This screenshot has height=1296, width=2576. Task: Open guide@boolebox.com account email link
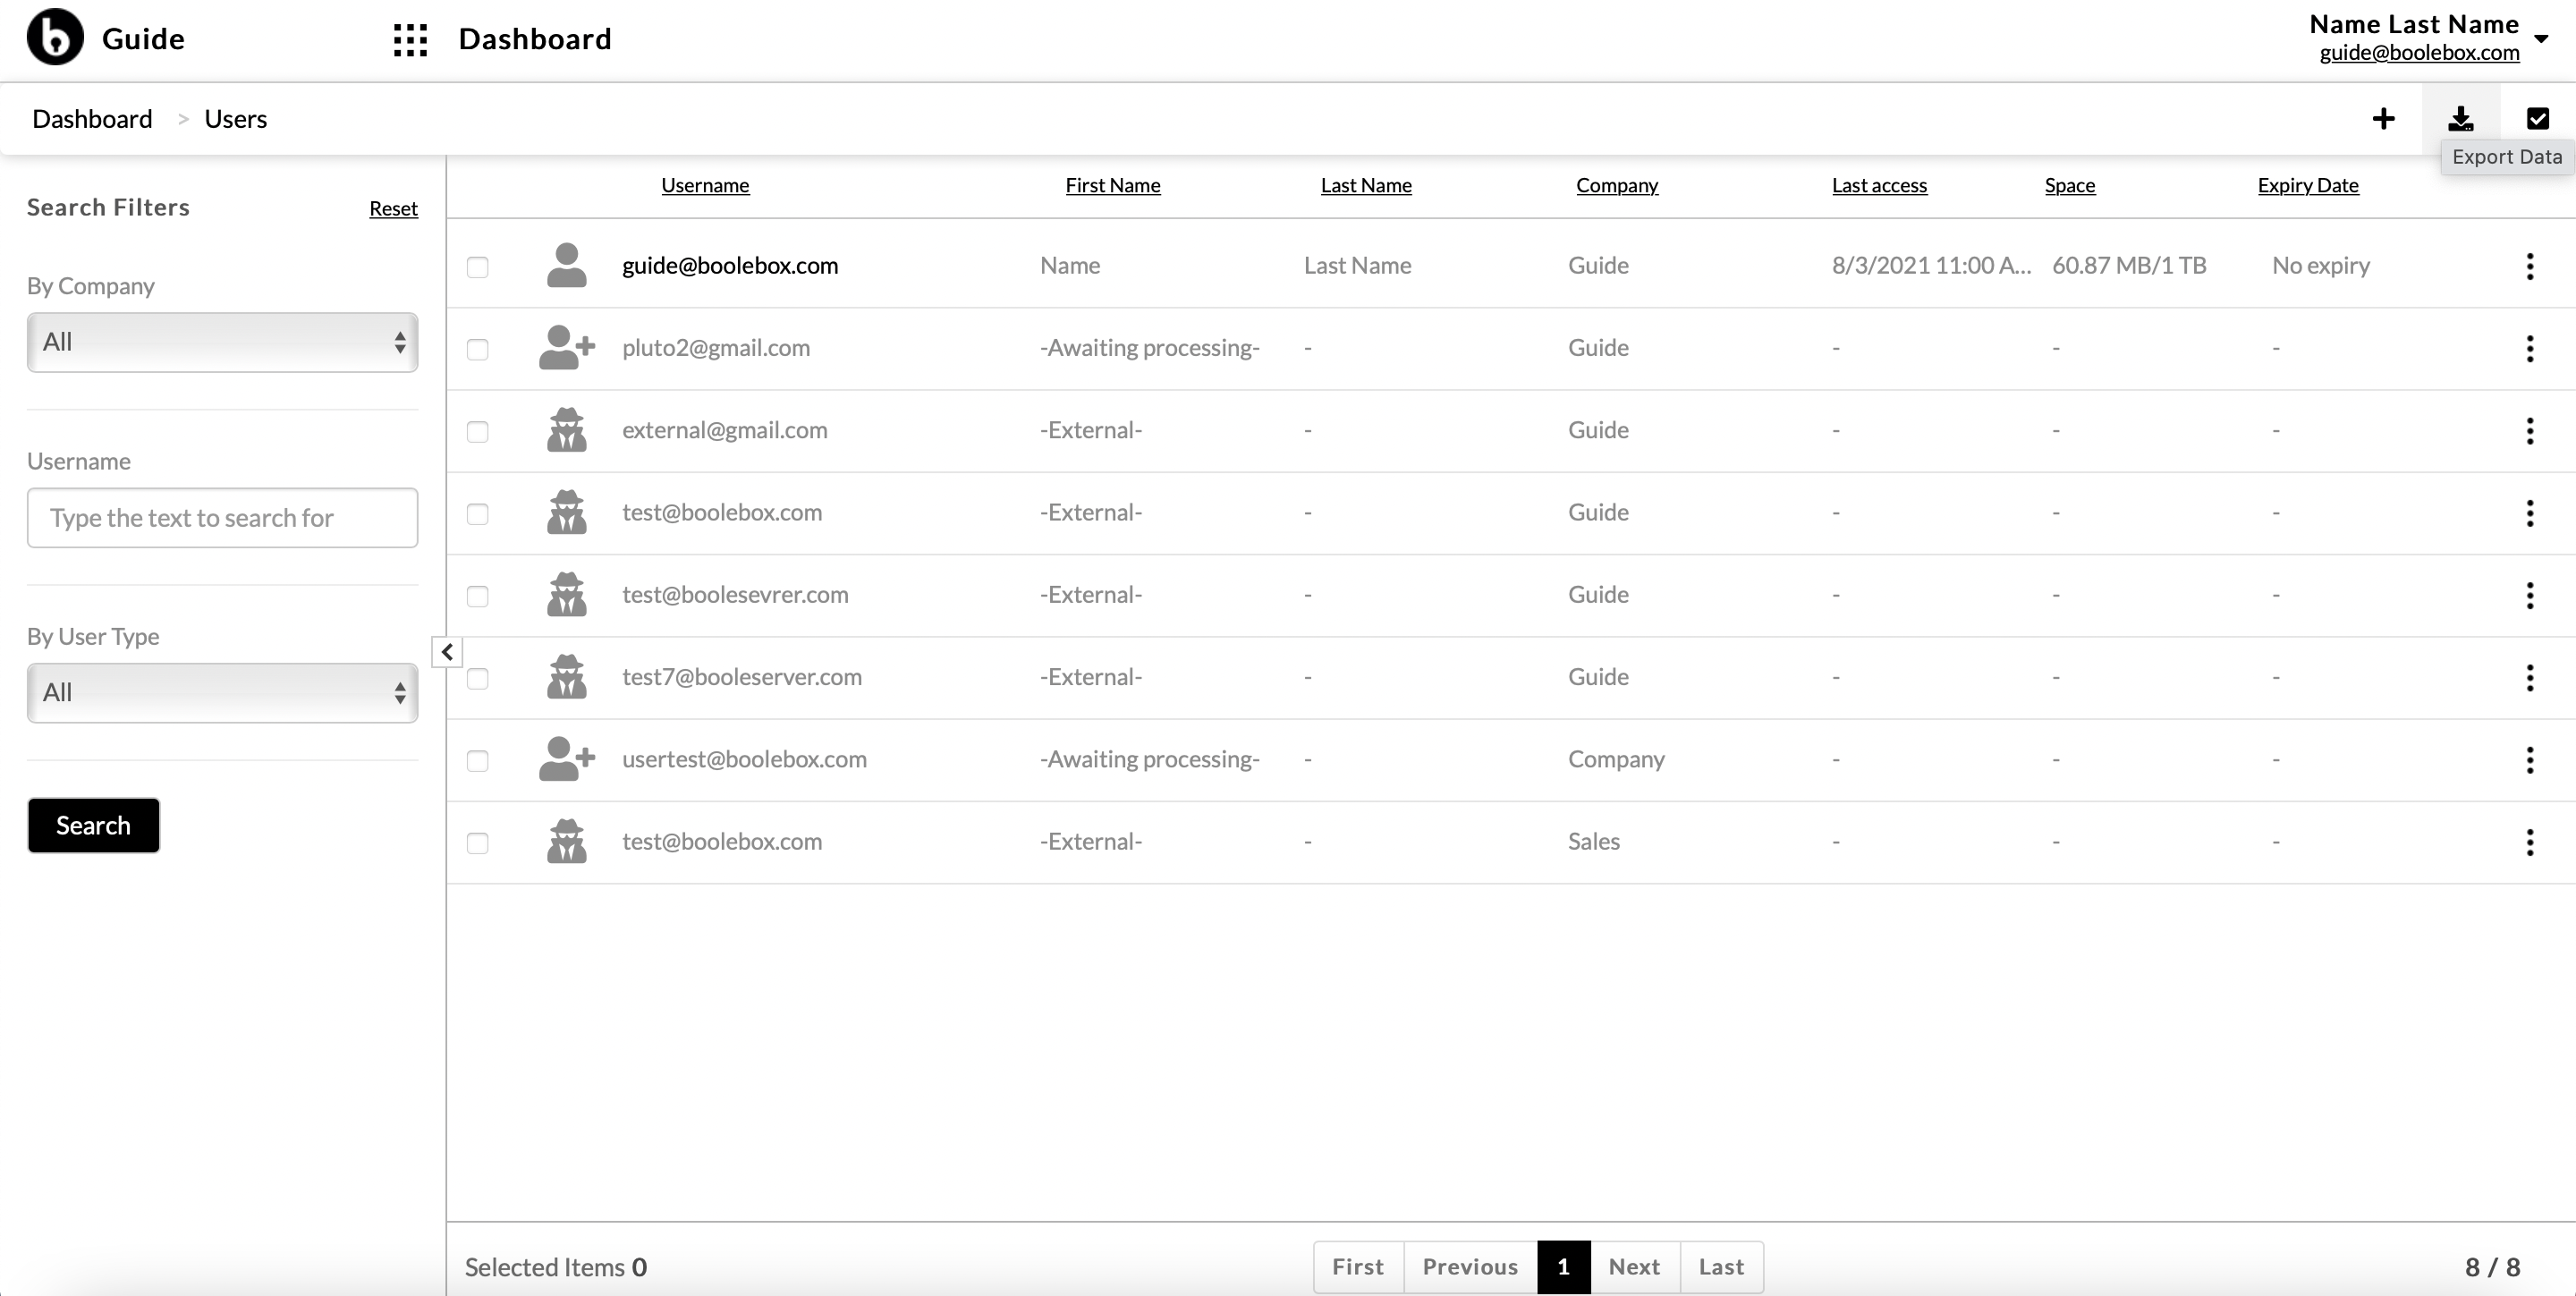(x=2419, y=52)
